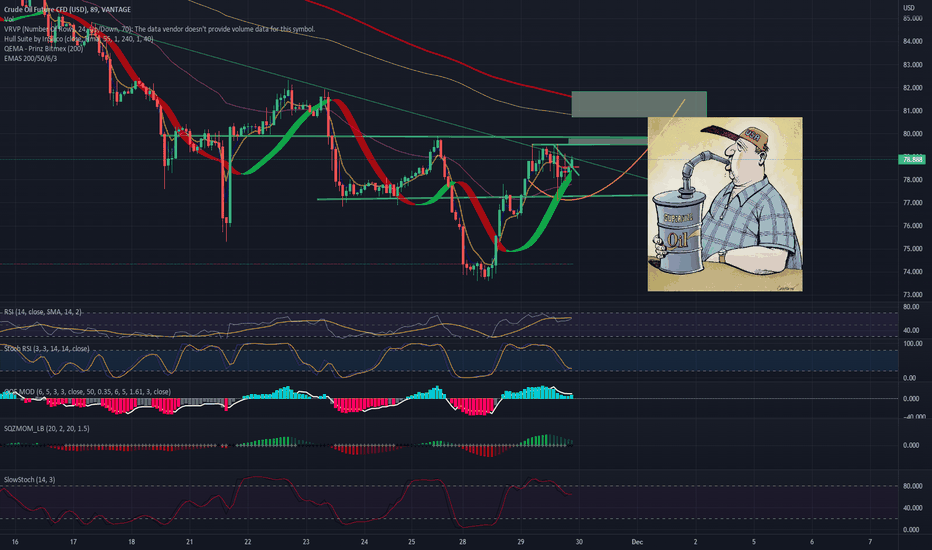Image resolution: width=932 pixels, height=550 pixels.
Task: Click the RSI (14, close, SMA, 14, 2) label
Action: [43, 312]
